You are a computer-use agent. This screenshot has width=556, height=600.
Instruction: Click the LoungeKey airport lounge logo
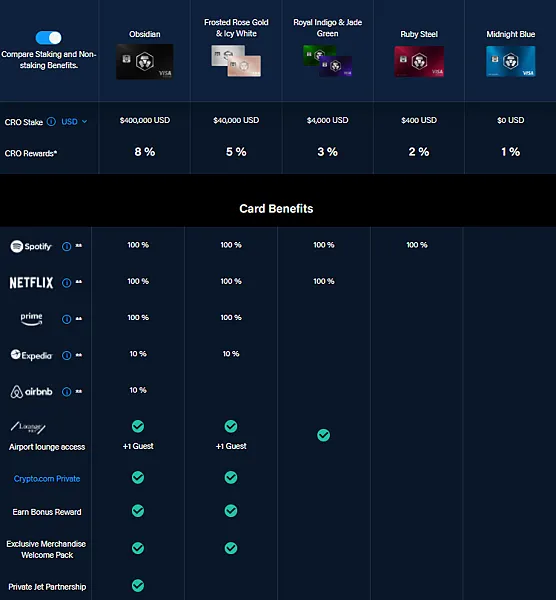tap(28, 427)
